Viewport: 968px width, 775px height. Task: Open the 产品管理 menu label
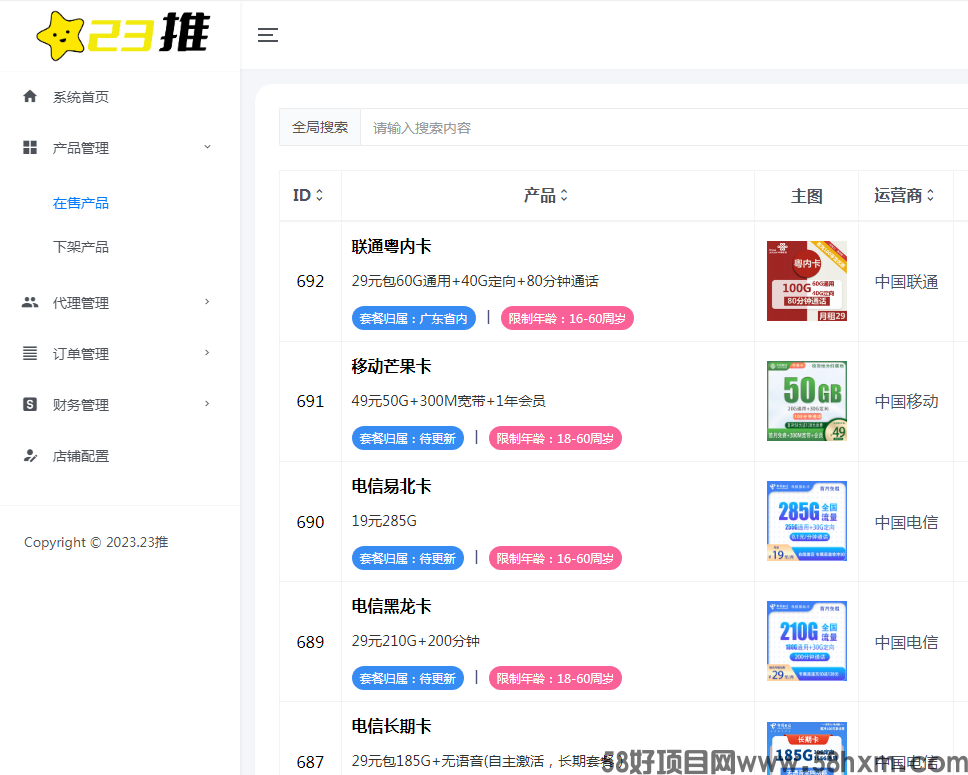coord(81,148)
